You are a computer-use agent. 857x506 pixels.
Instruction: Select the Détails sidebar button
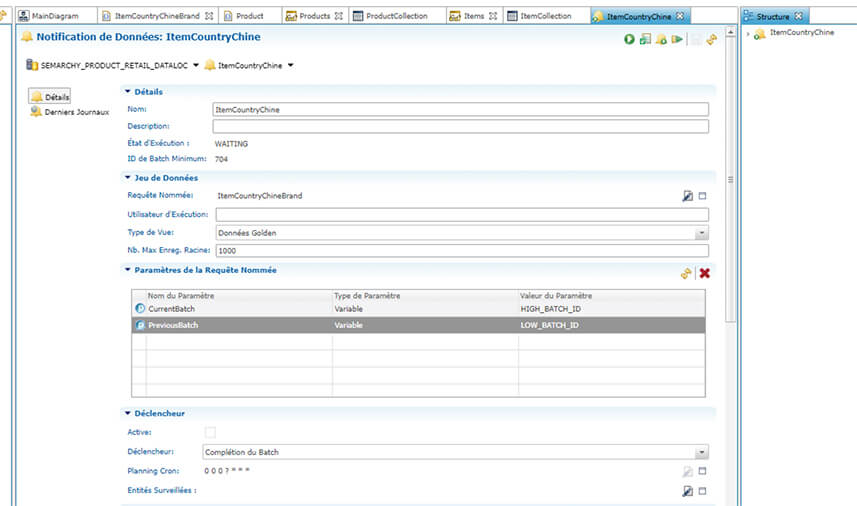coord(50,96)
